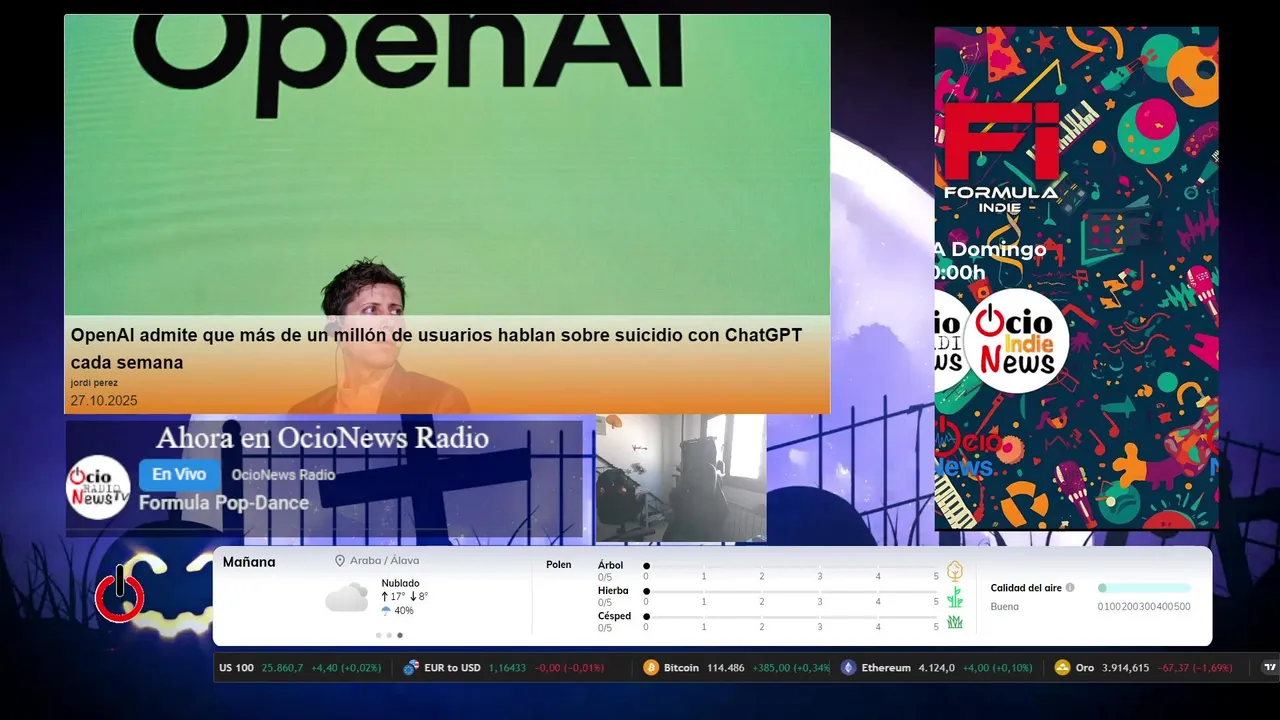Select the first carousel dot in weather widget

pos(378,635)
